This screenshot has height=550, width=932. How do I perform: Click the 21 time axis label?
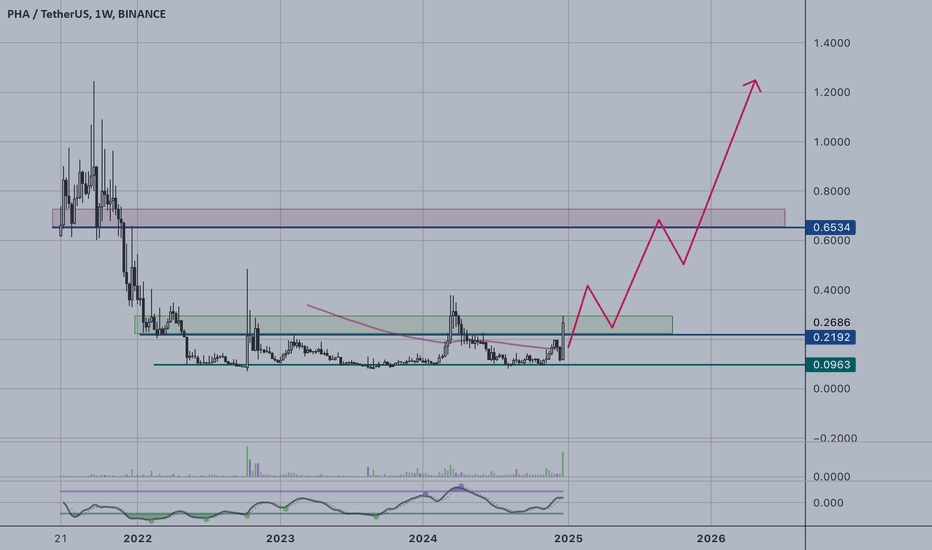coord(60,539)
